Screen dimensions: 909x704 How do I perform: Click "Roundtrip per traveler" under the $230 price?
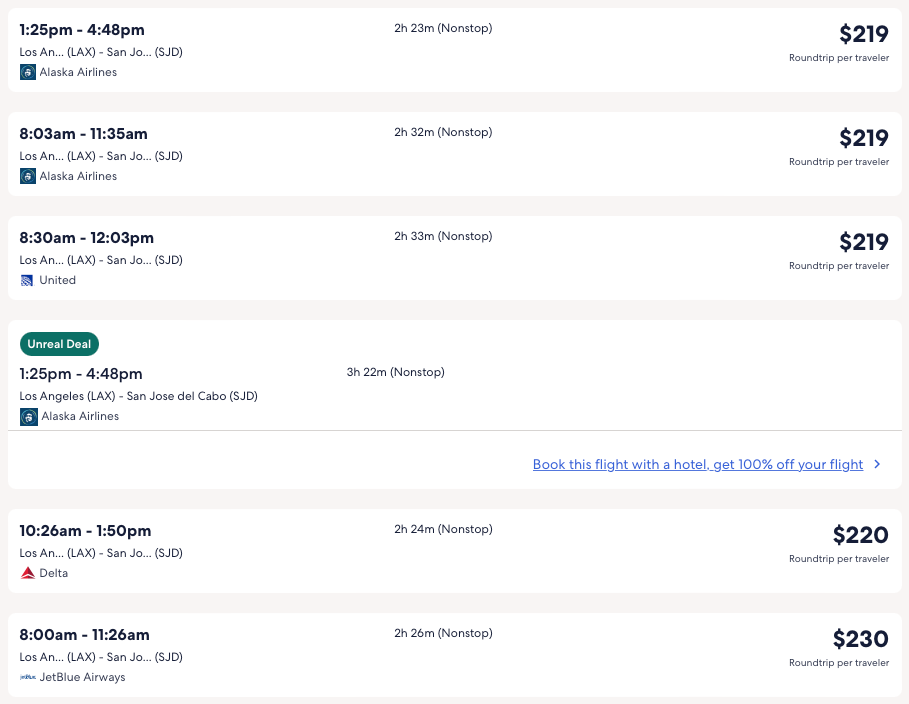(838, 663)
